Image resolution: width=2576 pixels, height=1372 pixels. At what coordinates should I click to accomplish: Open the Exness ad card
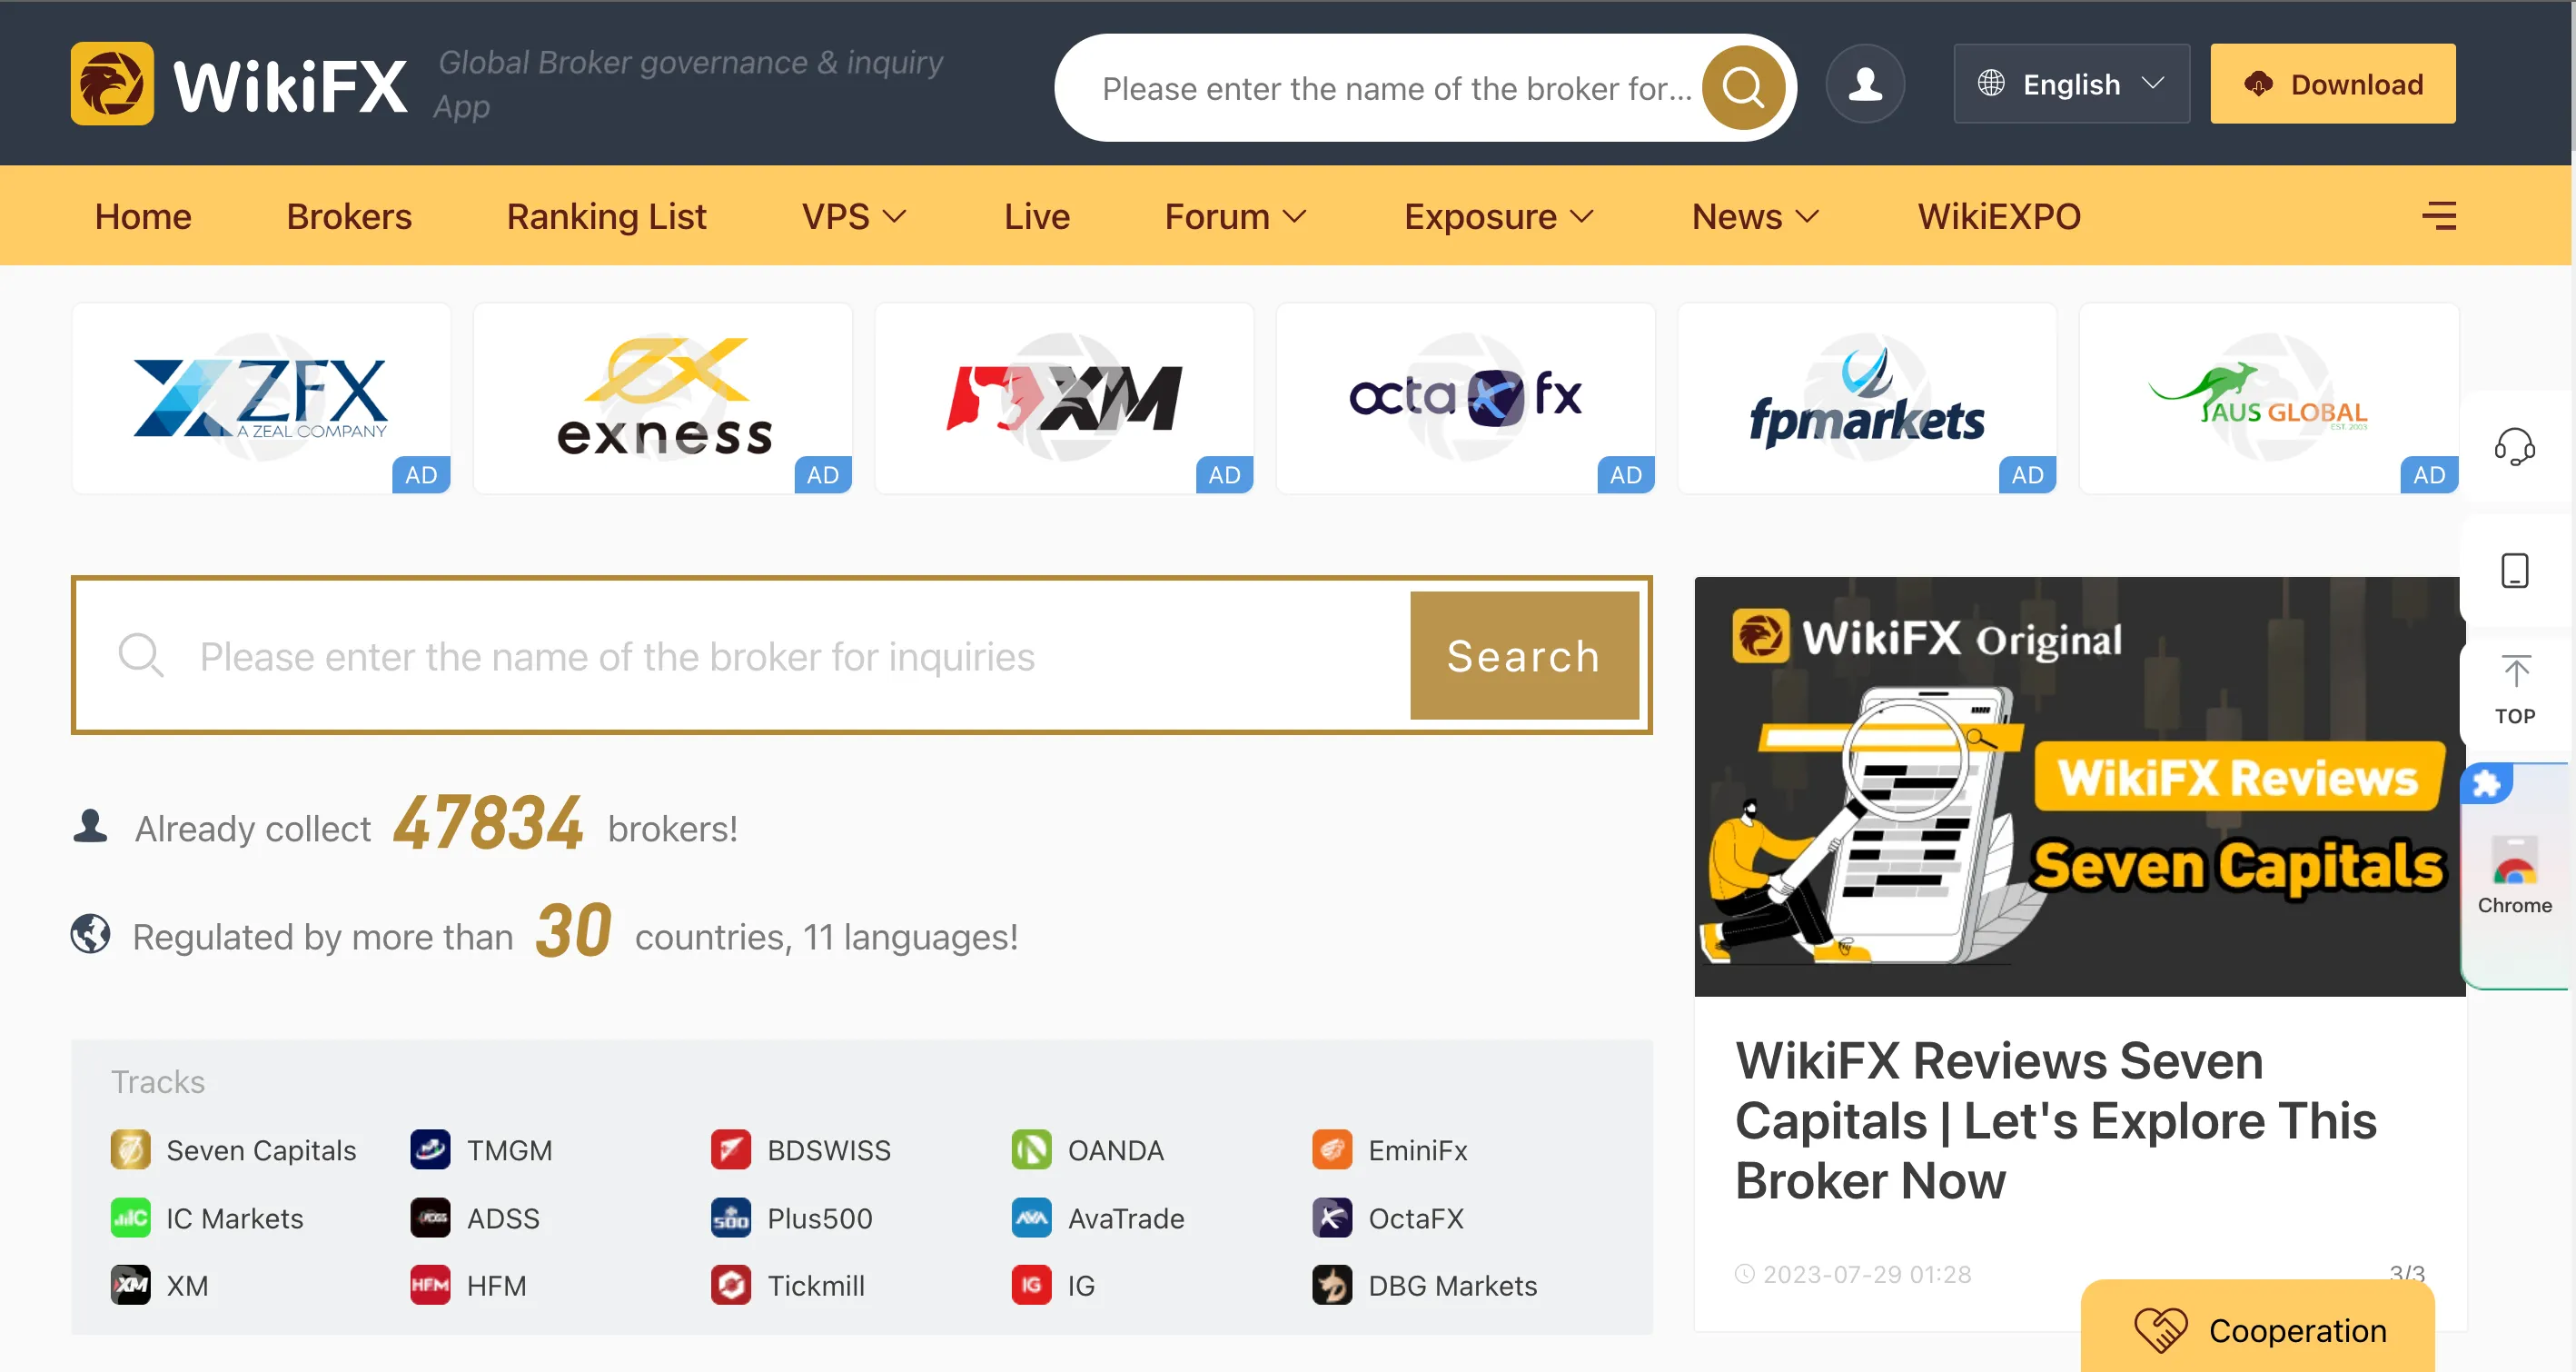(x=663, y=398)
